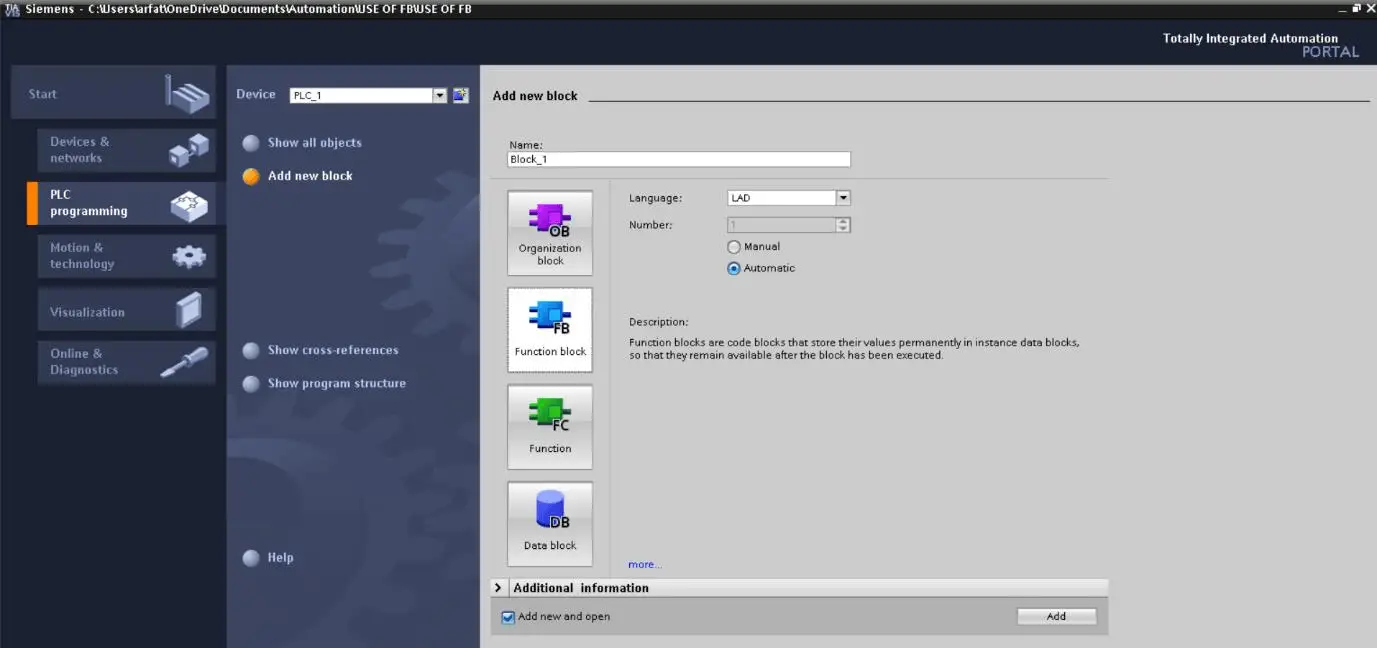Select the Function block (FB) type
Screen dimensions: 1377x648
[x=550, y=330]
